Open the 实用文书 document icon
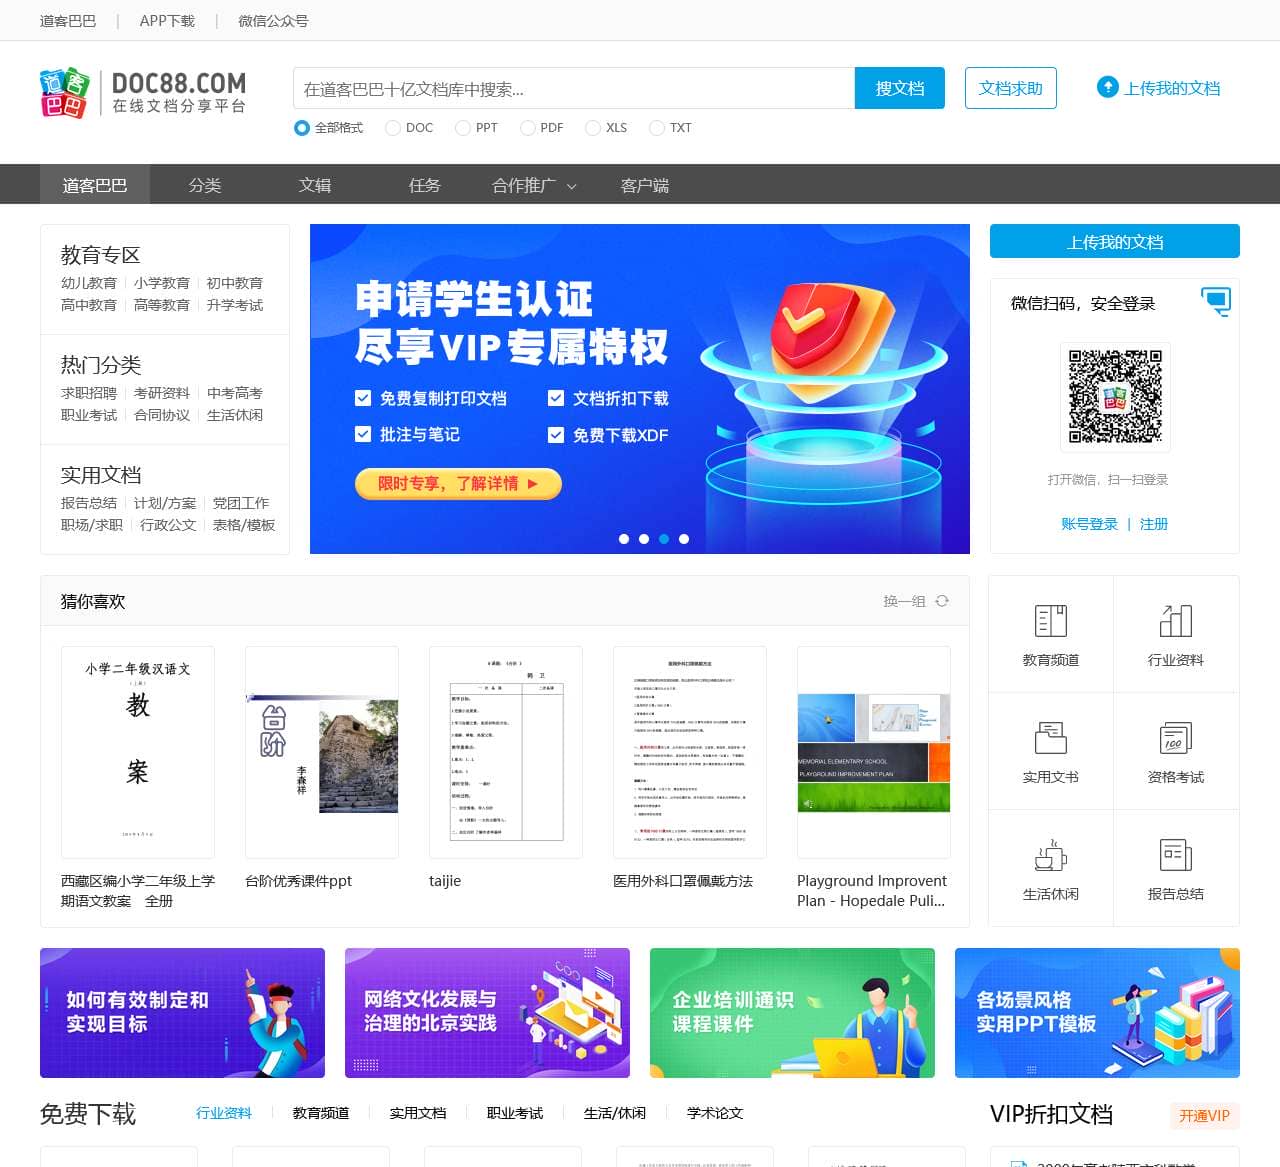The height and width of the screenshot is (1167, 1280). tap(1051, 738)
